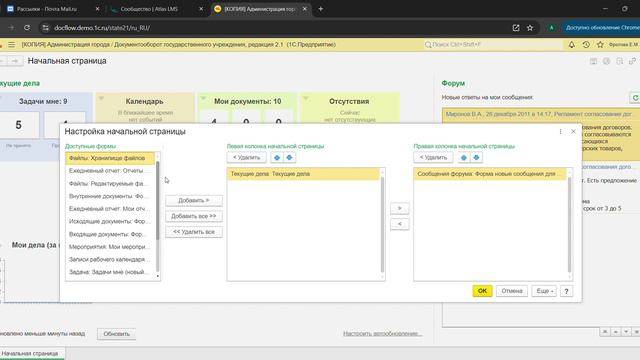
Task: Open favorites star icon in 1C header
Action: (x=600, y=44)
